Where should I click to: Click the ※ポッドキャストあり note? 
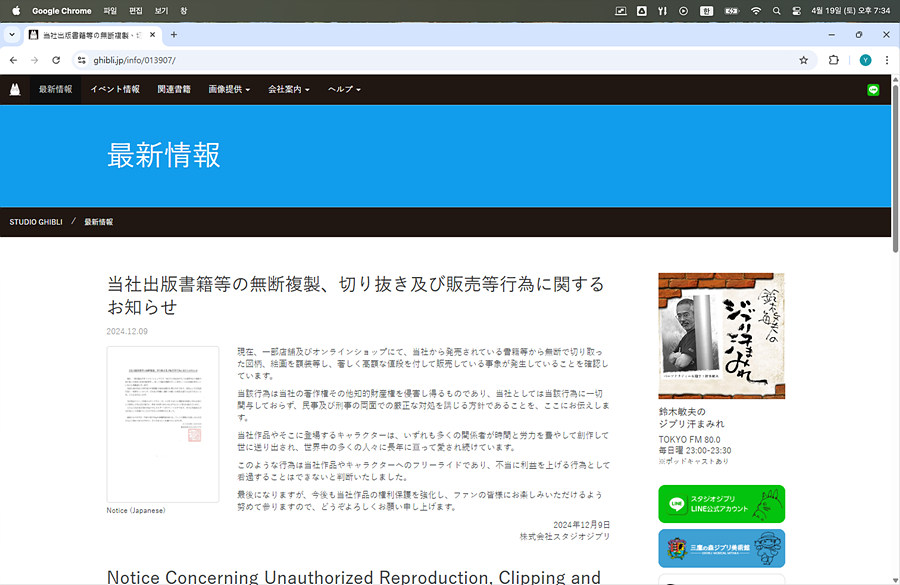point(693,461)
